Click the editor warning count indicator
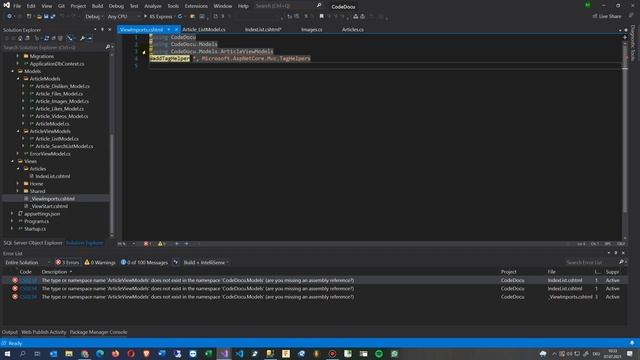640x360 pixels. point(162,244)
